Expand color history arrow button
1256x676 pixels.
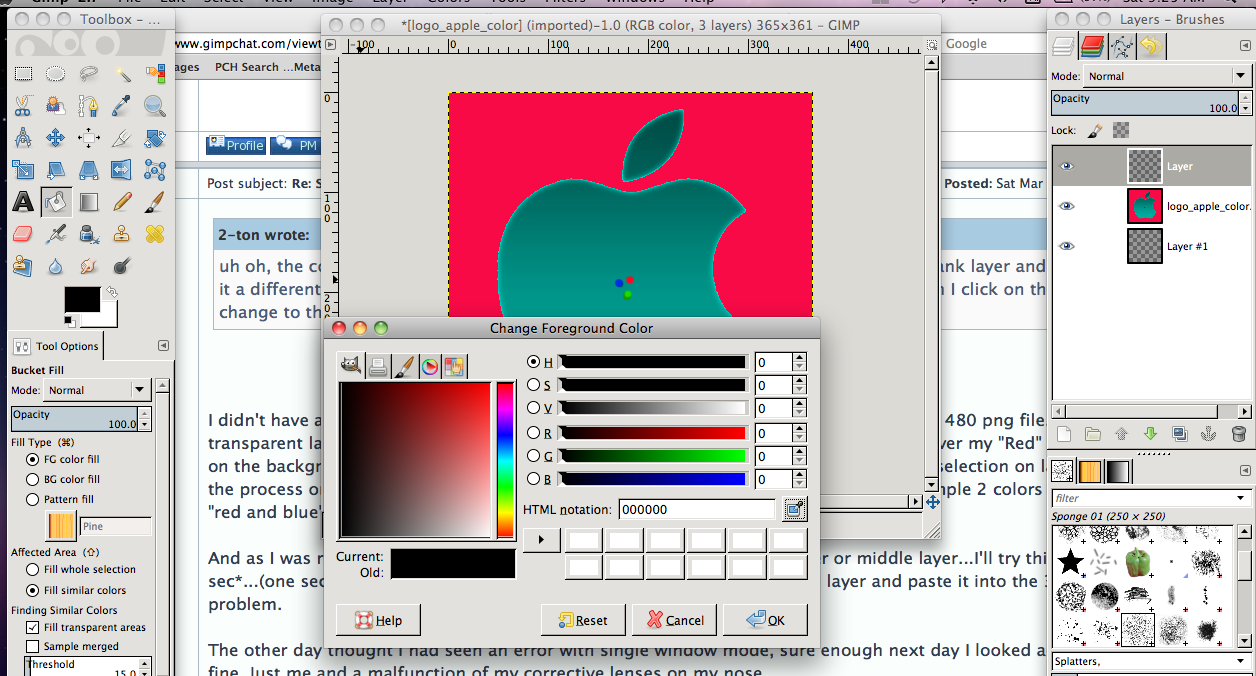tap(541, 540)
